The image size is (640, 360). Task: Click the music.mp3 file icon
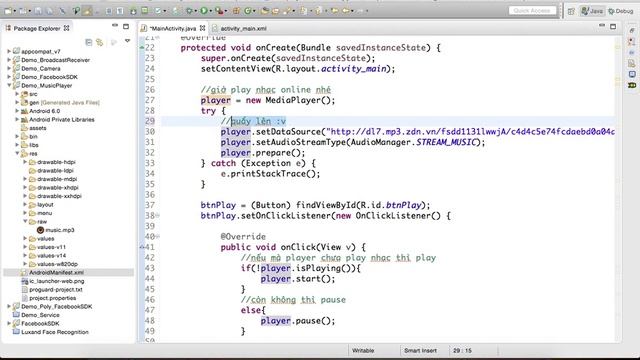click(x=40, y=230)
